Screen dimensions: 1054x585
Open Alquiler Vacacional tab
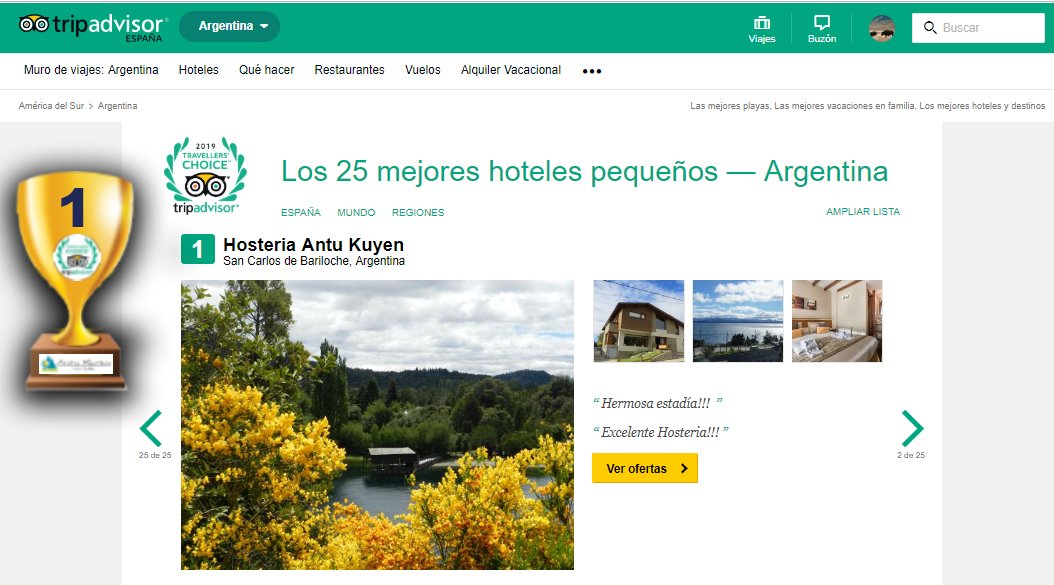(511, 70)
